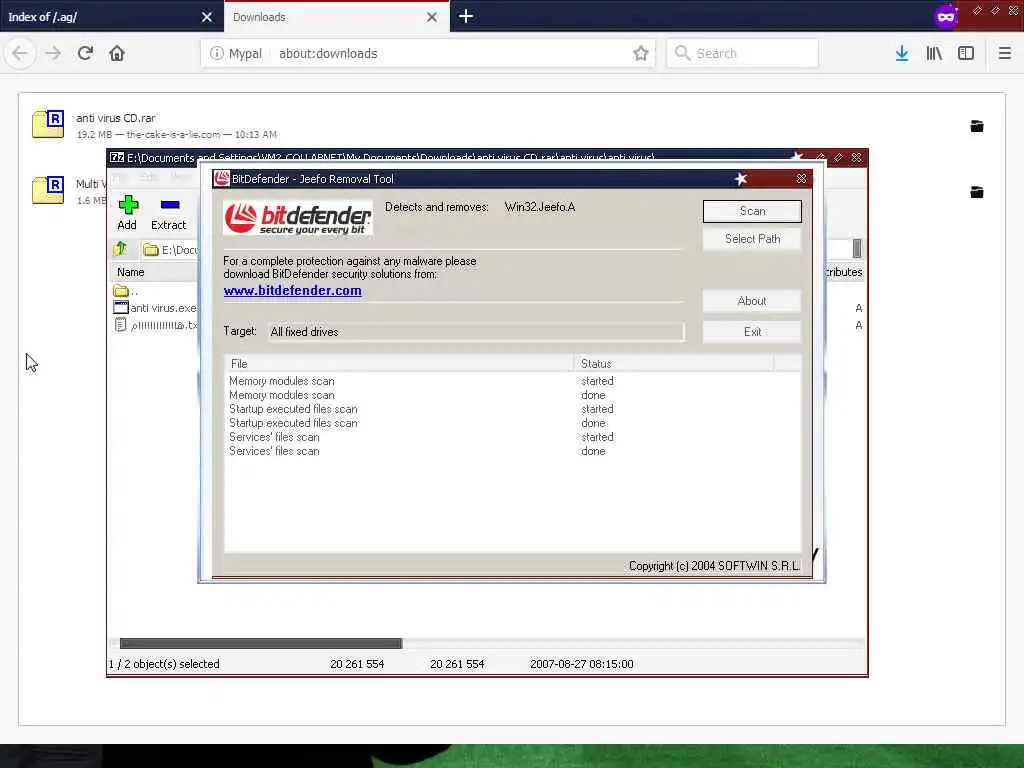Open the browser home page
This screenshot has width=1024, height=768.
[117, 54]
